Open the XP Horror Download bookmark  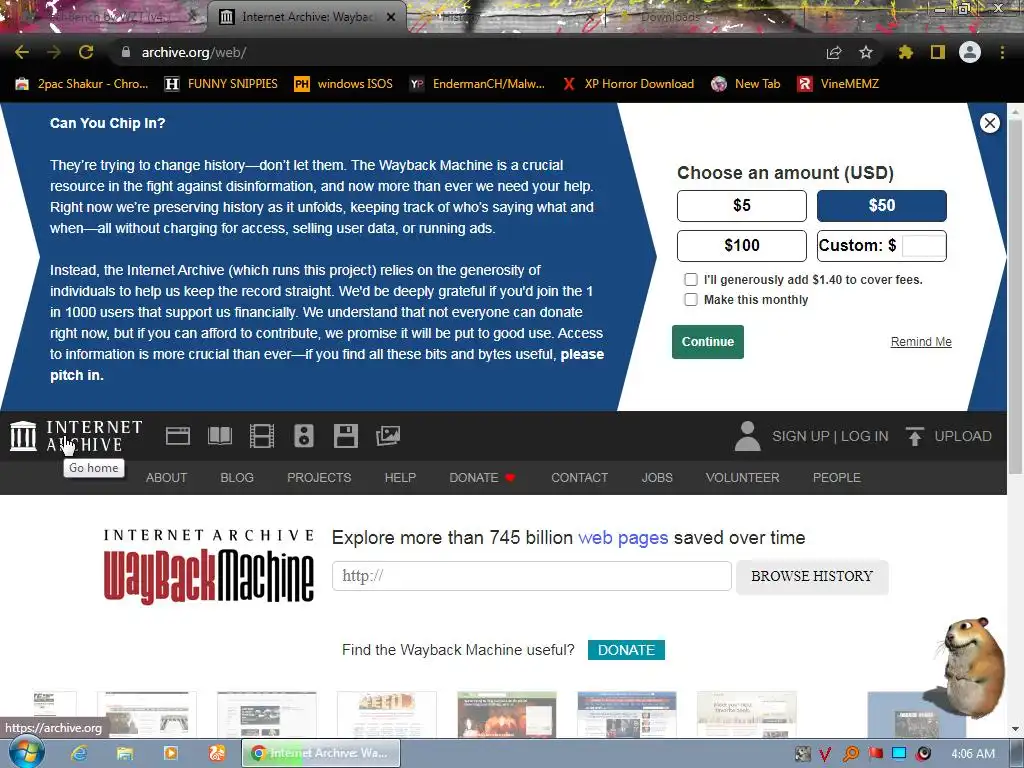628,84
